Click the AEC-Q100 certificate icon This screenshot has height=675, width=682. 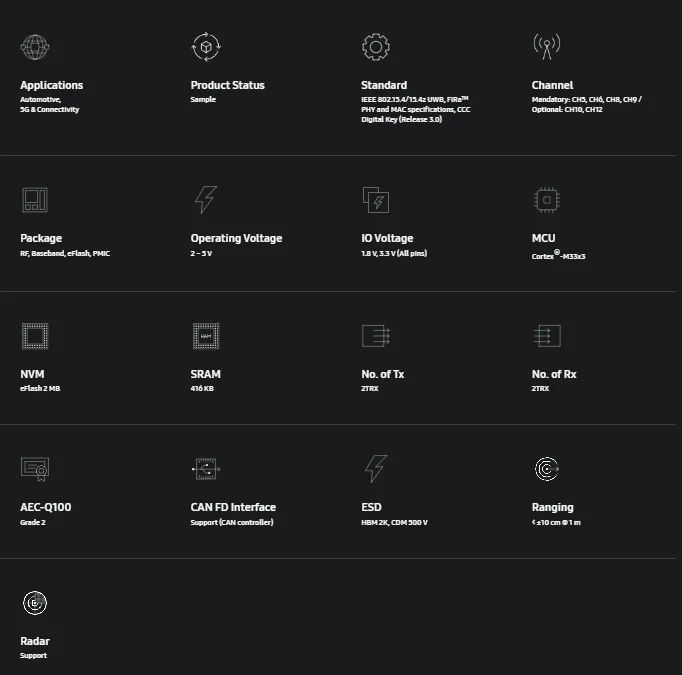(35, 469)
